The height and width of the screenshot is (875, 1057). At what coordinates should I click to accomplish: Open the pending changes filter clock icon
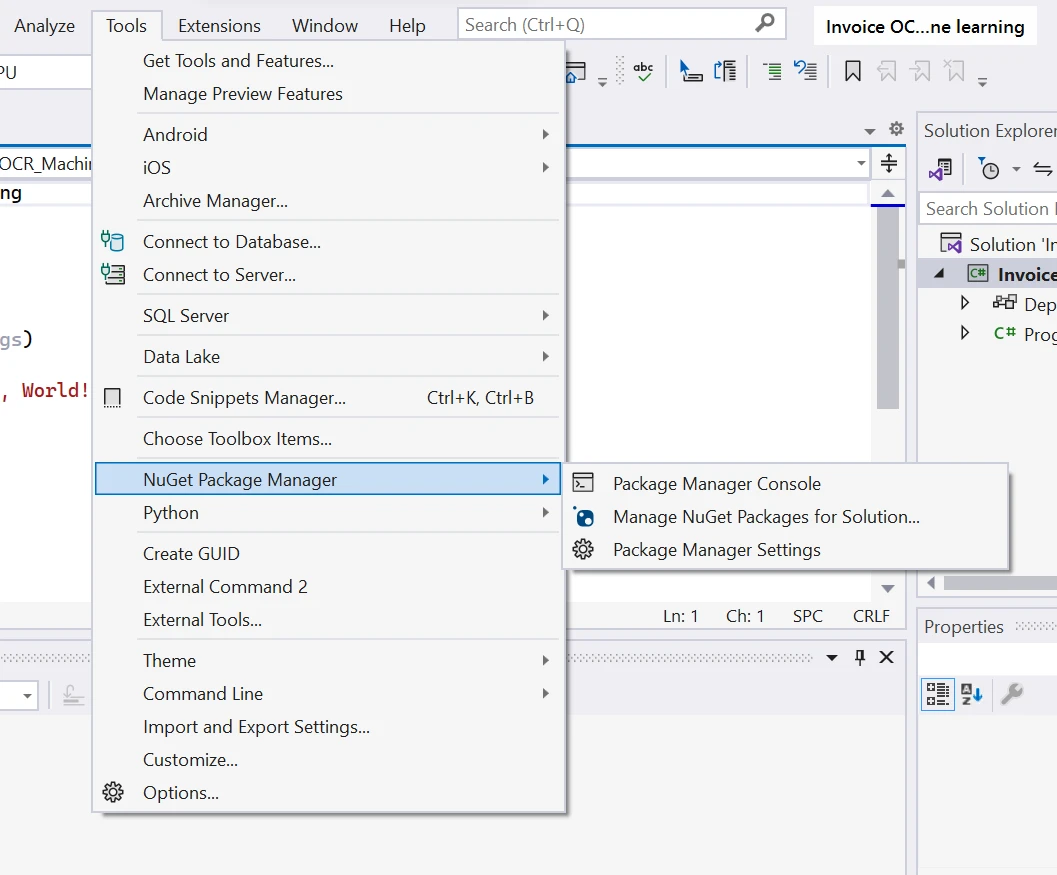coord(989,169)
